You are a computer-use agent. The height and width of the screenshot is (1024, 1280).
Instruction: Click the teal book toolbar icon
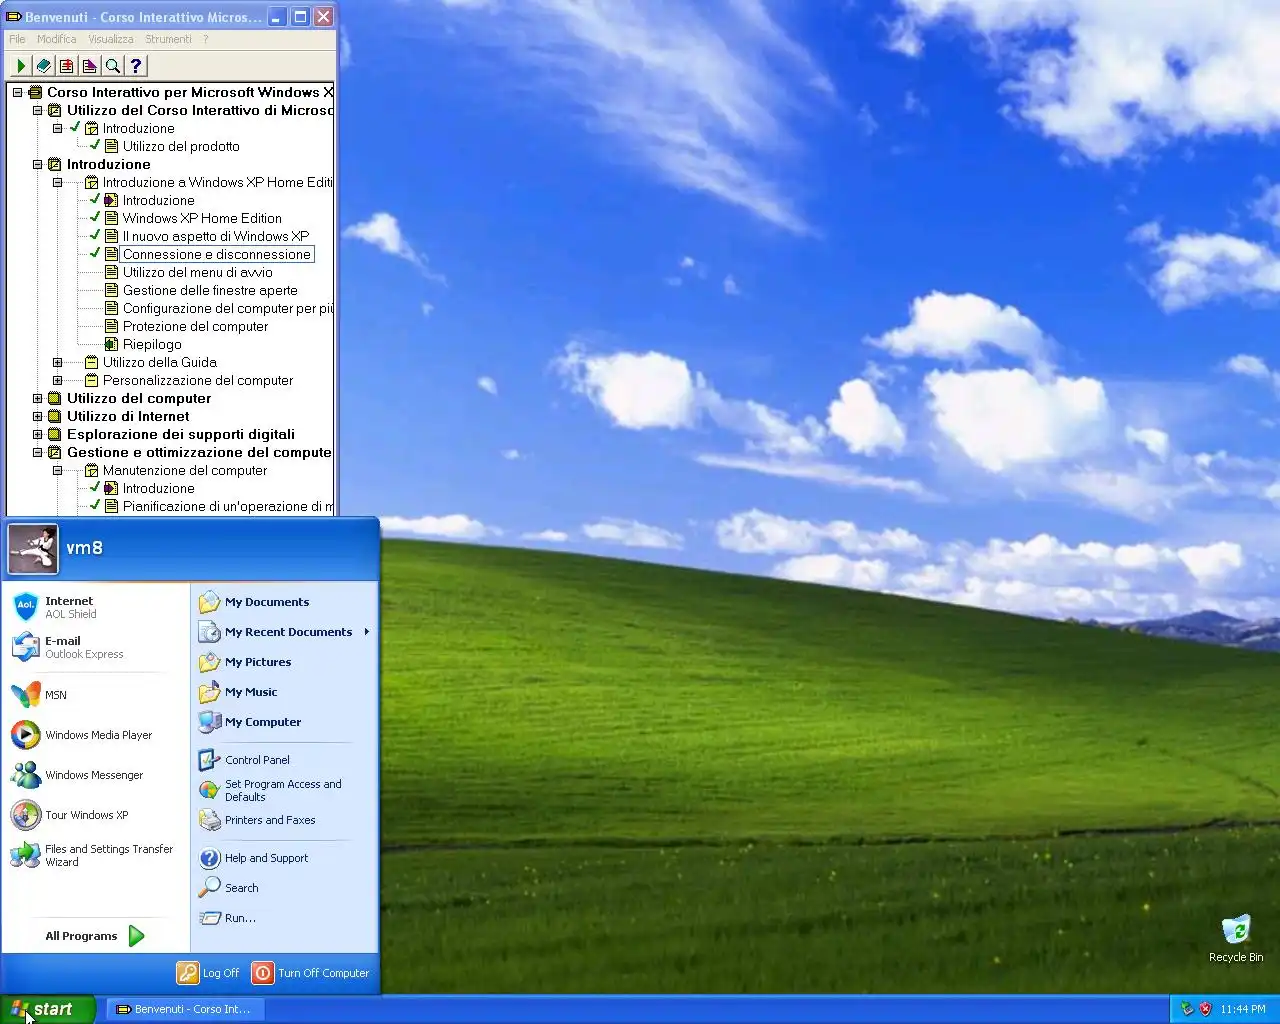click(x=43, y=66)
